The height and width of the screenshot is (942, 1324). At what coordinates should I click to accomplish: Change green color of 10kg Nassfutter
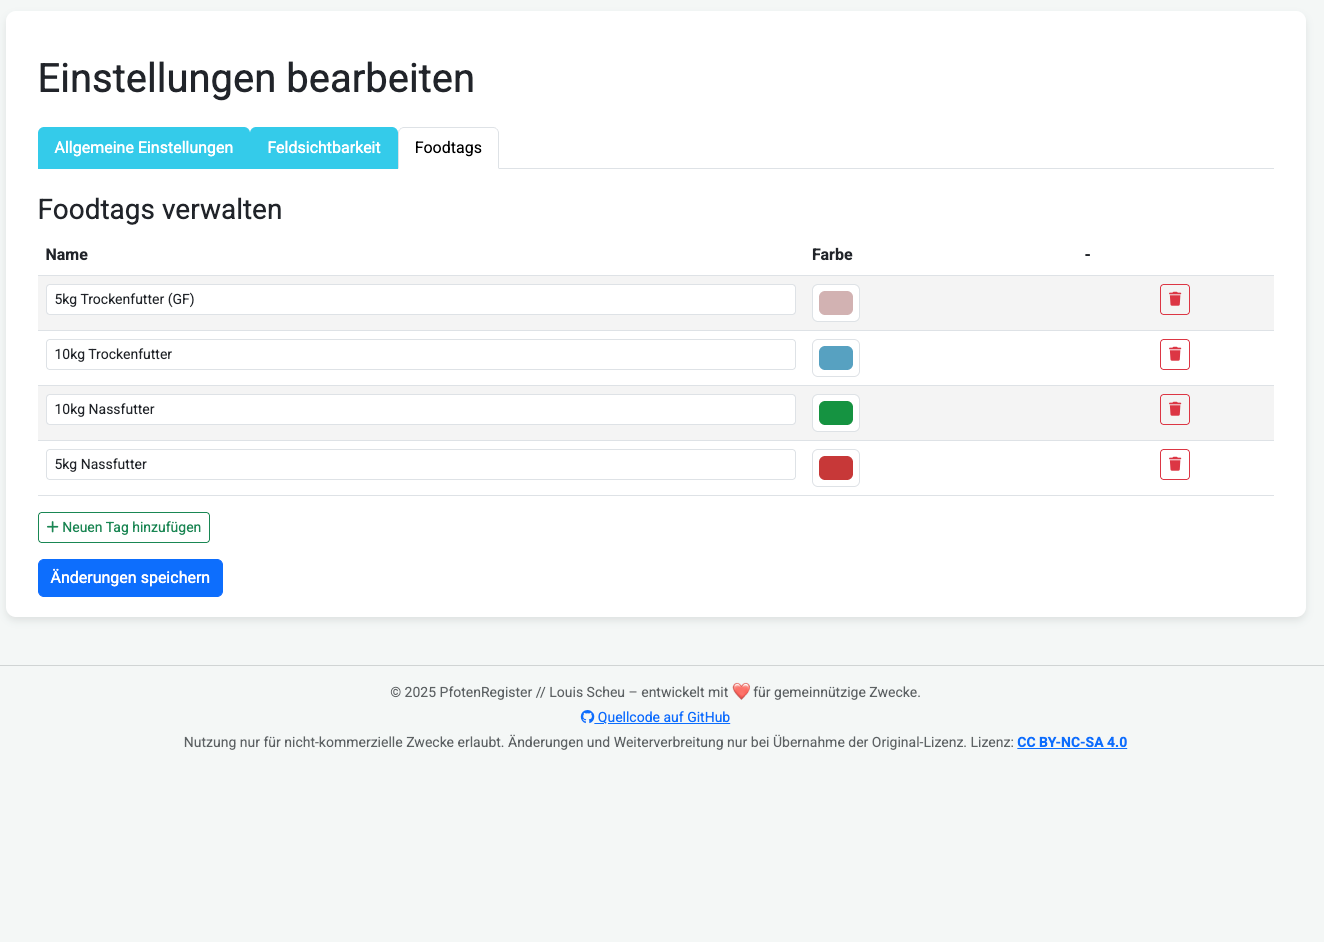click(x=836, y=413)
